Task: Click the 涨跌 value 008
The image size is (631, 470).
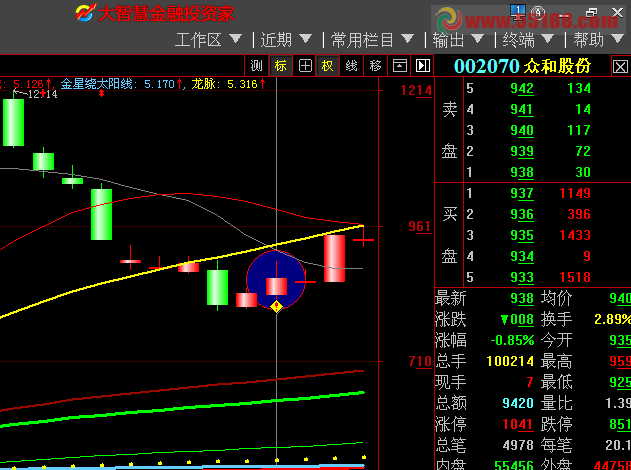Action: pos(517,320)
